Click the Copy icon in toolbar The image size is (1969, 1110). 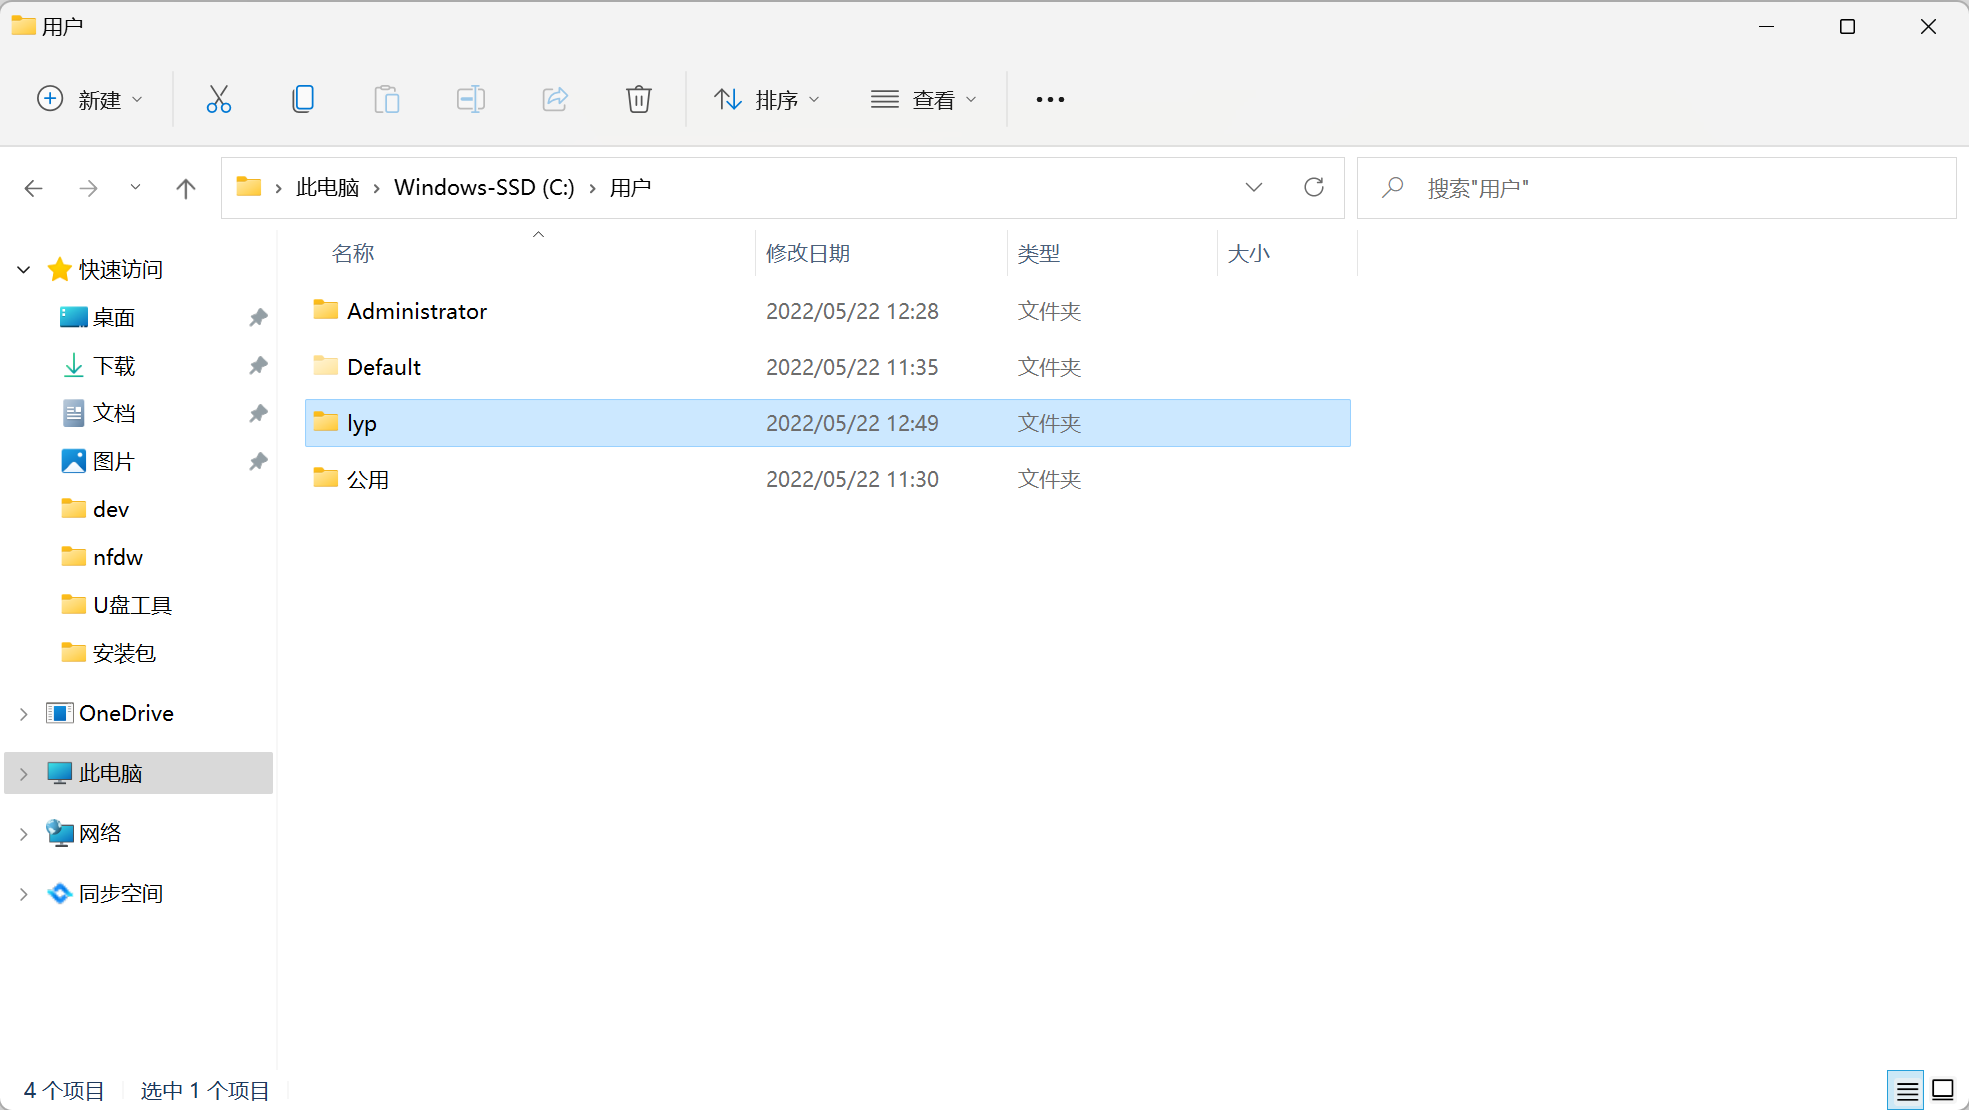(302, 99)
